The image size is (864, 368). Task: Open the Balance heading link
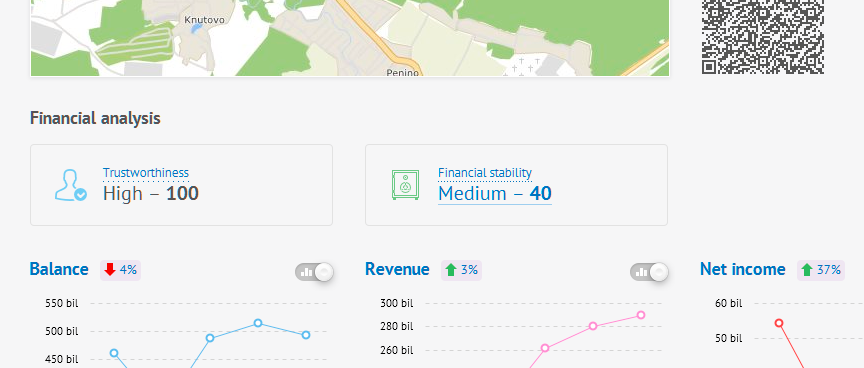coord(59,269)
